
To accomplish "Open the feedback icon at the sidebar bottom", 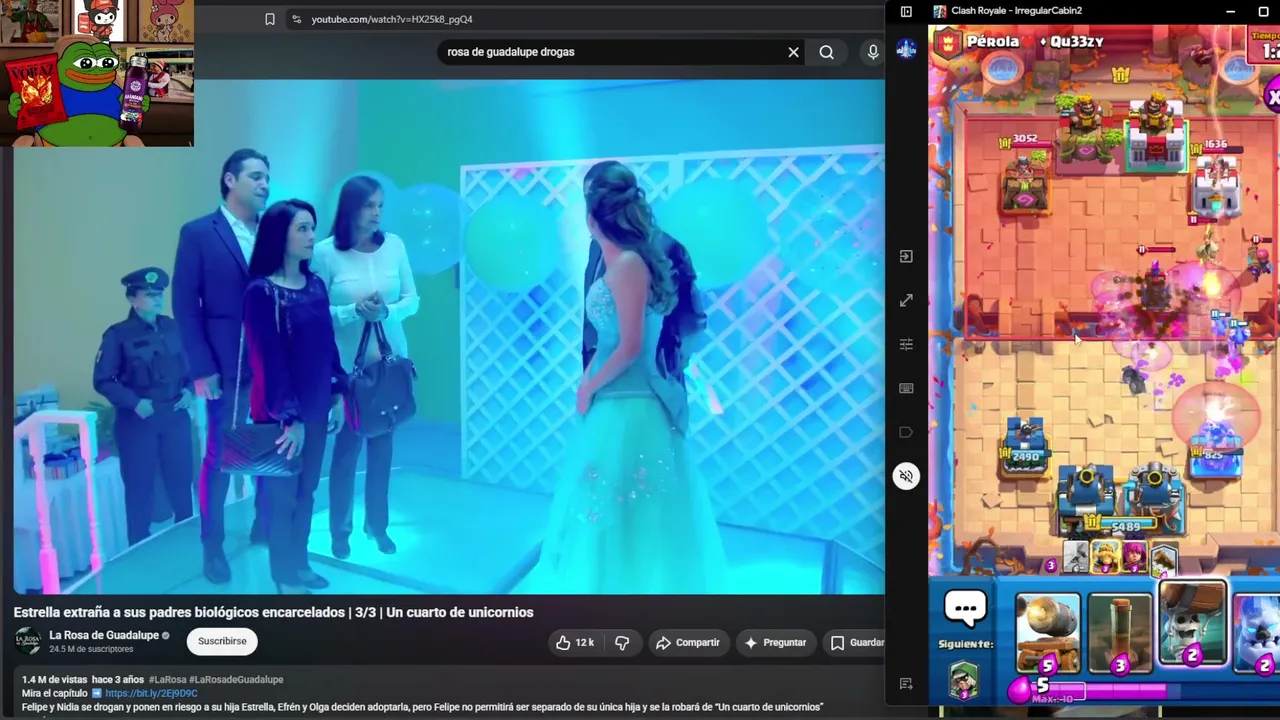I will point(906,684).
